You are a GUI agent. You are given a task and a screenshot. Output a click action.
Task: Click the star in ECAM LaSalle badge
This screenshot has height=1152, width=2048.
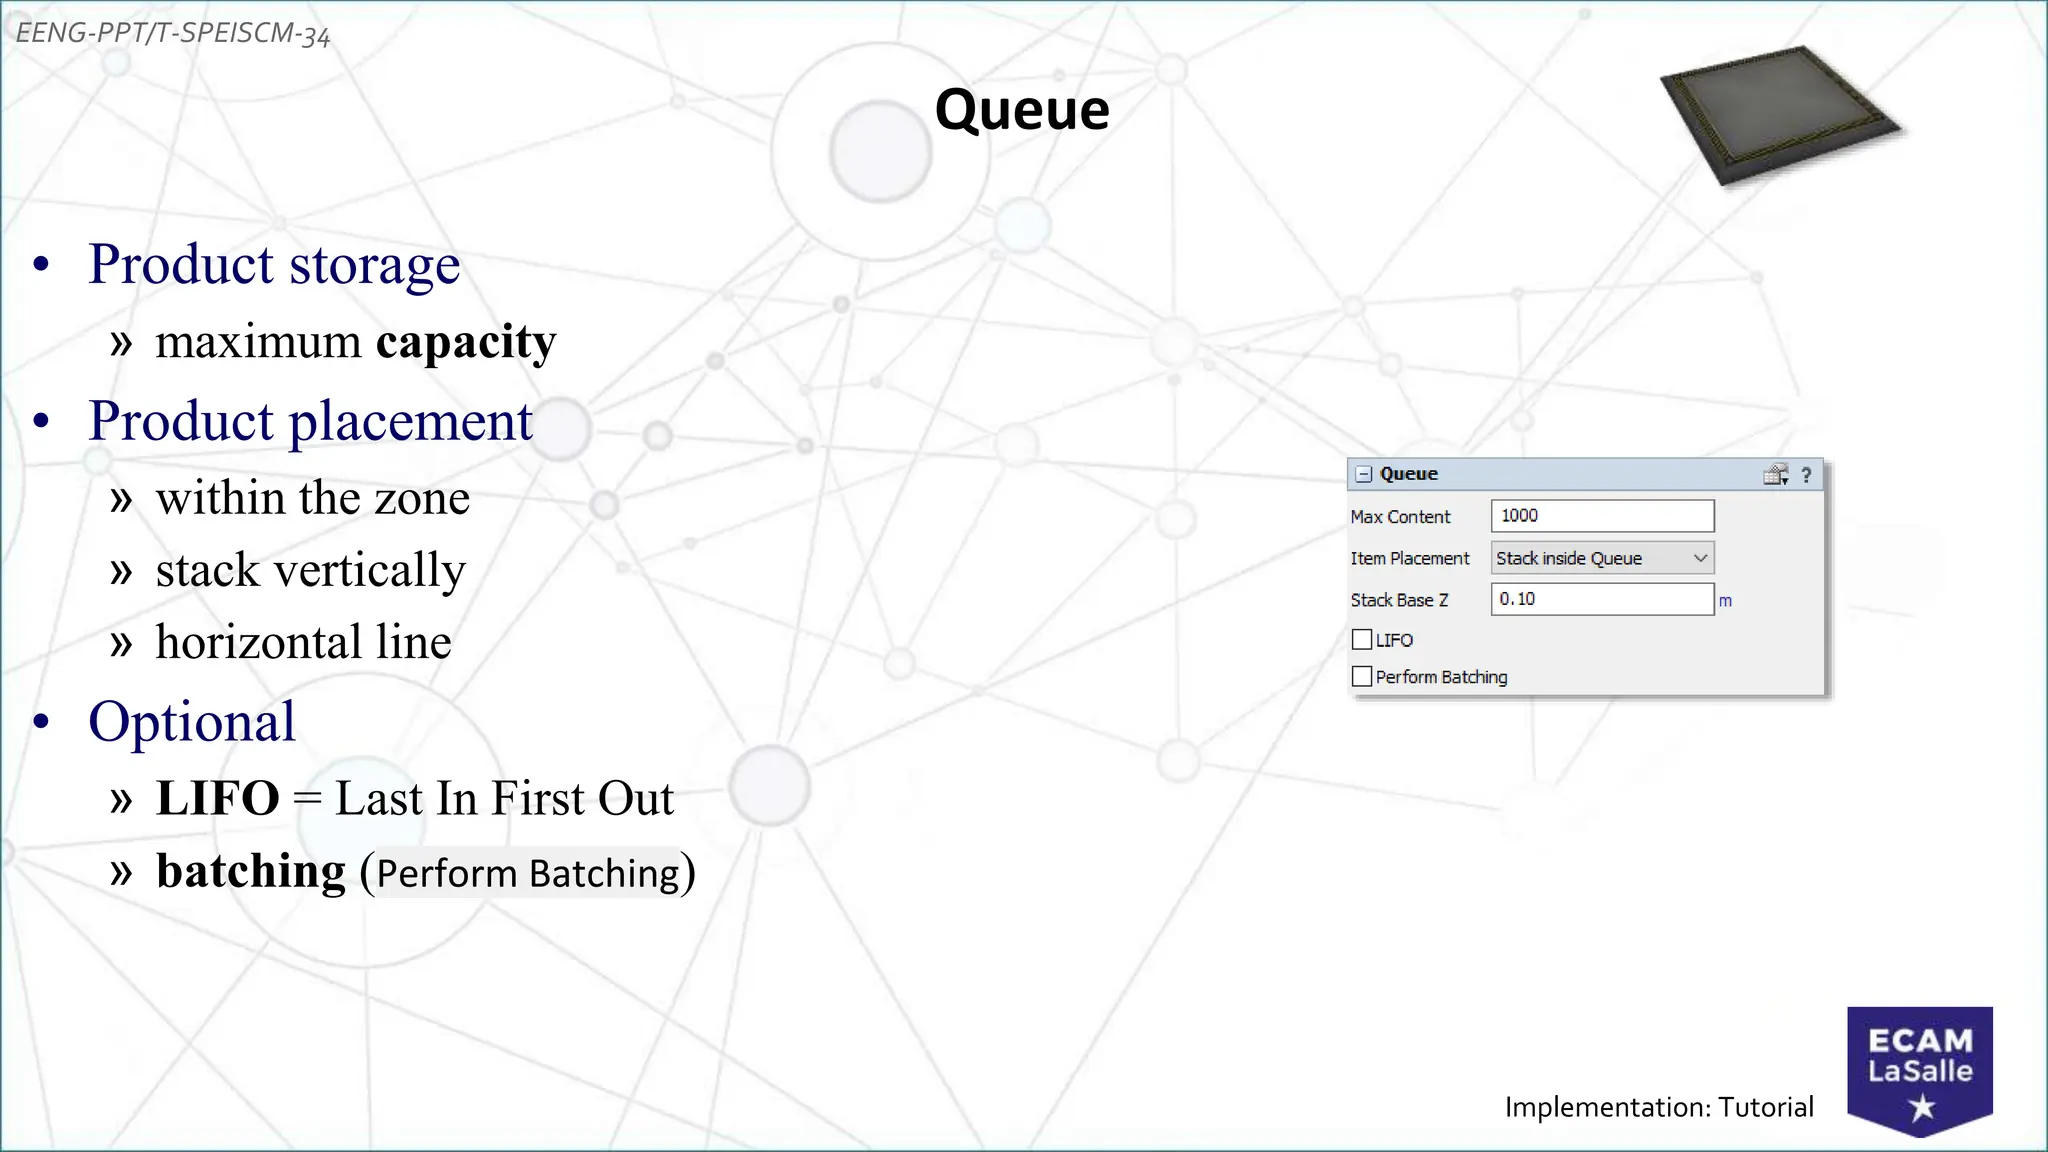(x=1921, y=1108)
